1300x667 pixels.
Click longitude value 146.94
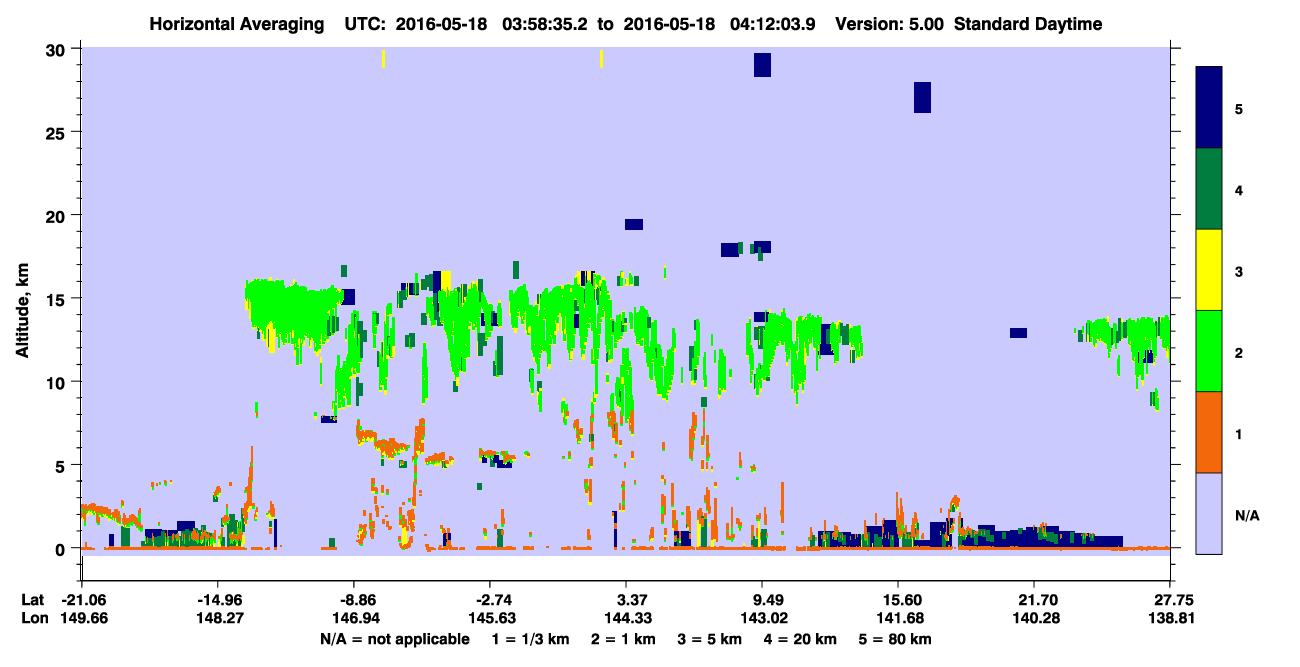point(354,619)
